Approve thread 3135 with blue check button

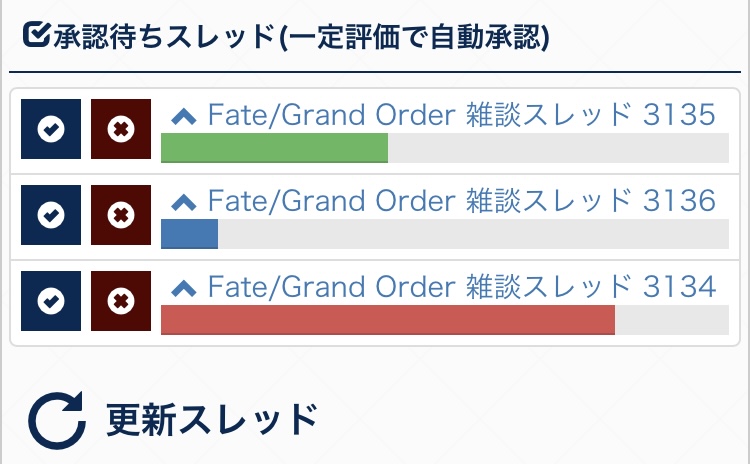tap(51, 129)
